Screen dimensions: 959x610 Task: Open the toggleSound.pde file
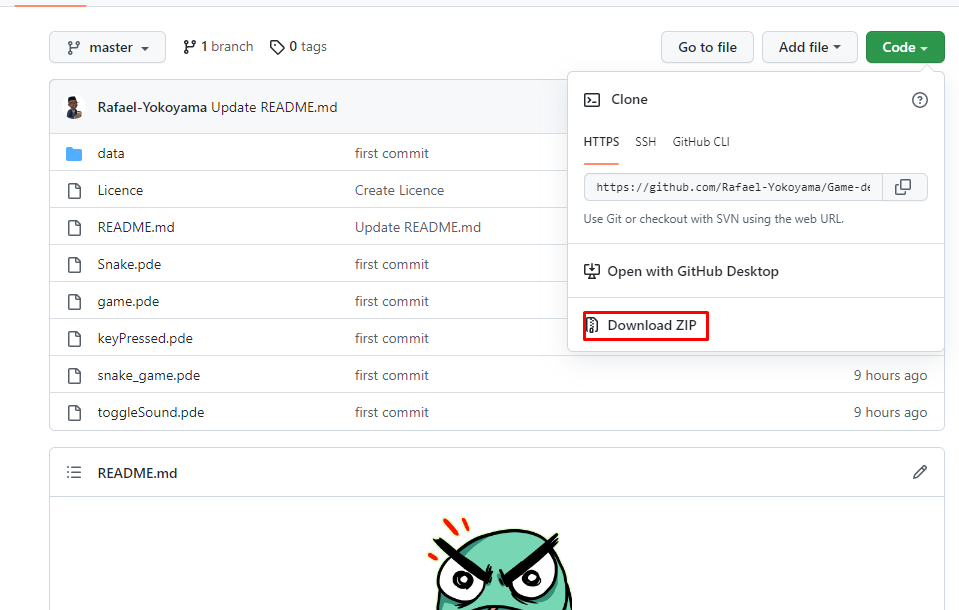pos(150,412)
